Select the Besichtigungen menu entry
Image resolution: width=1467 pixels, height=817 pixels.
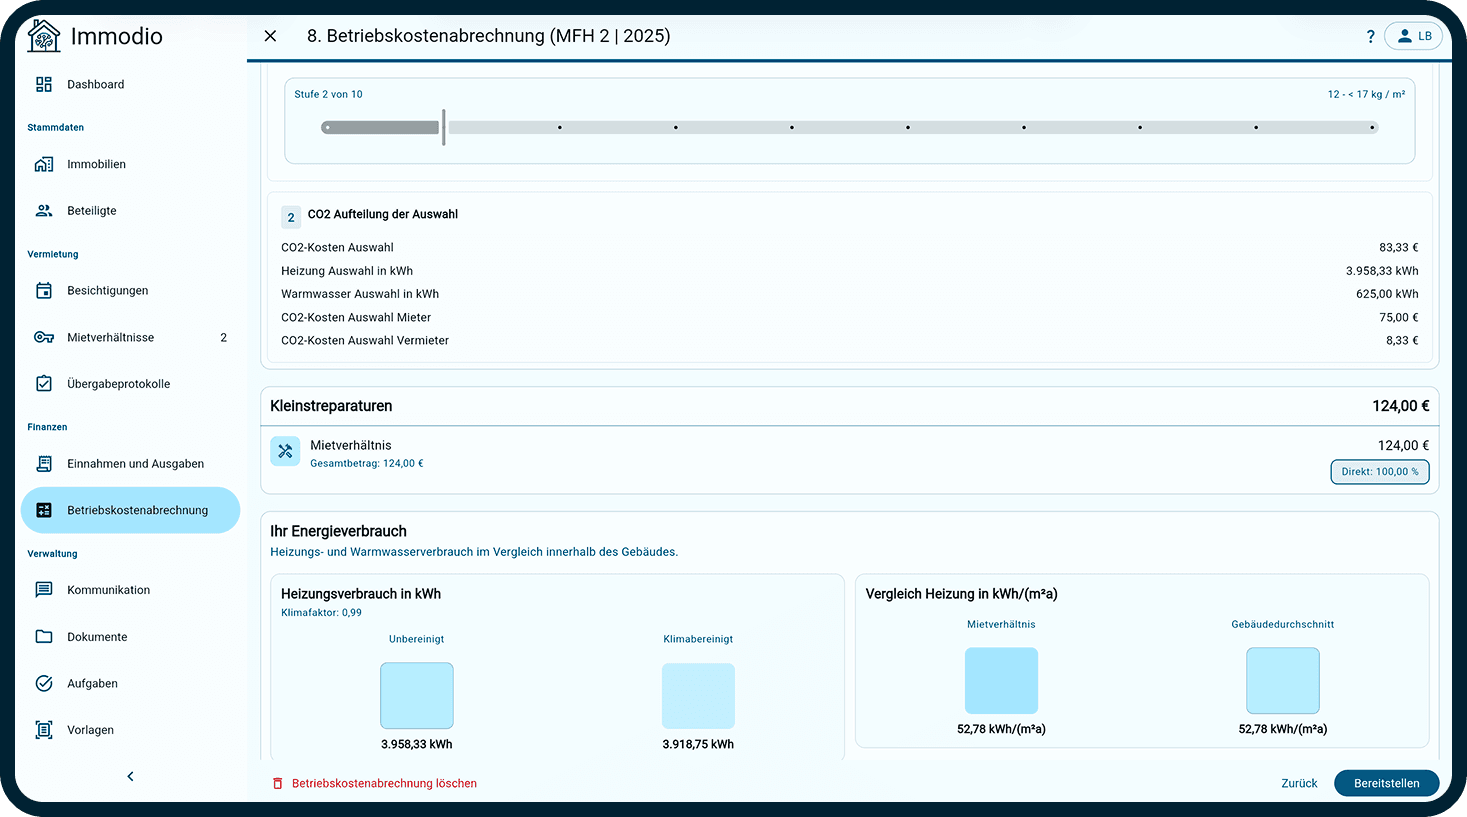[130, 291]
